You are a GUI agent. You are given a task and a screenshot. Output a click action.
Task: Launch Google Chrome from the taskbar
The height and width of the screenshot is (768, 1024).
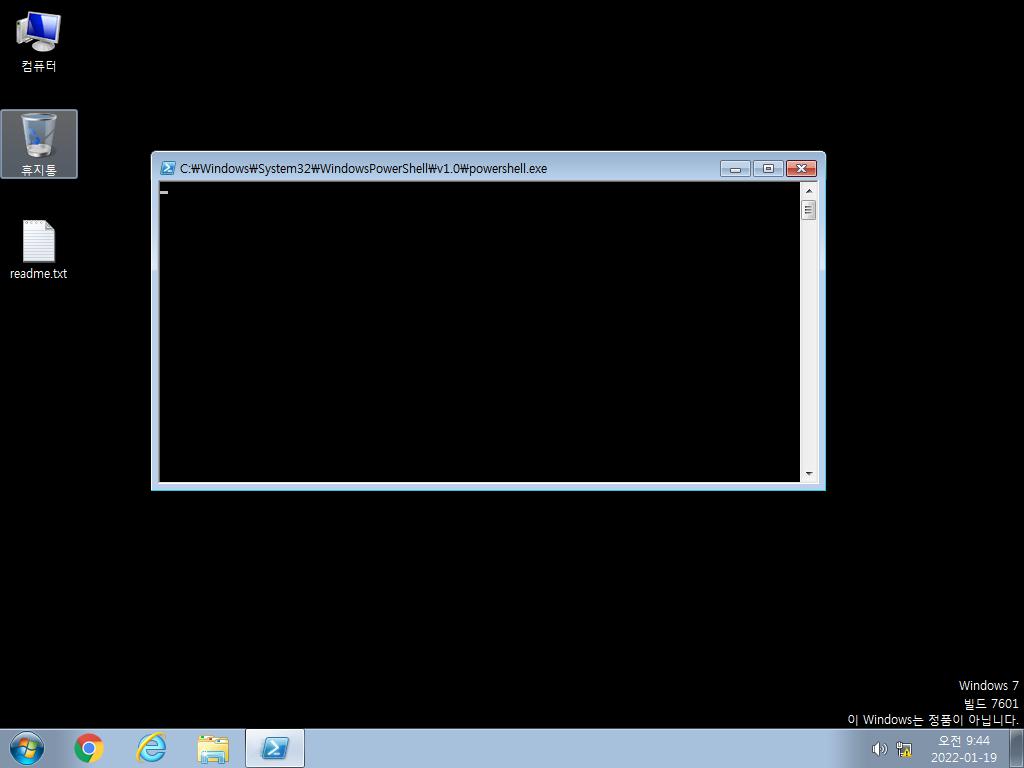coord(89,748)
